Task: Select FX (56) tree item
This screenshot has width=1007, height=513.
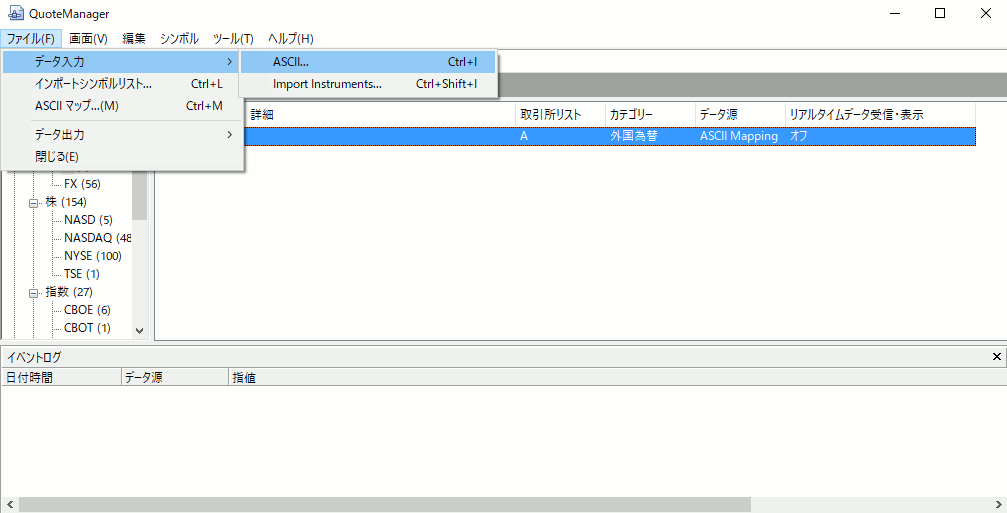Action: [x=82, y=184]
